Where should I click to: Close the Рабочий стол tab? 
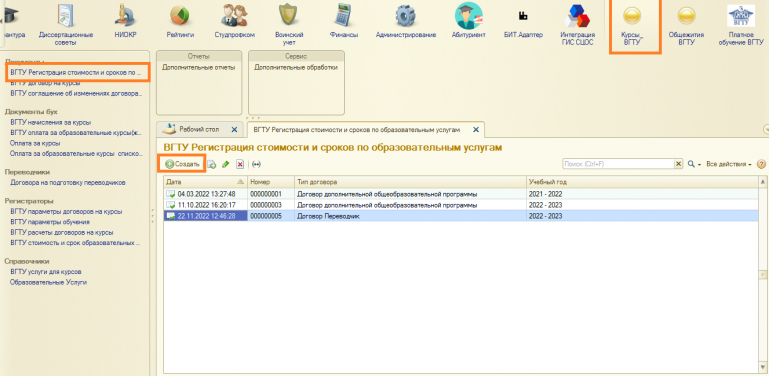coord(234,130)
